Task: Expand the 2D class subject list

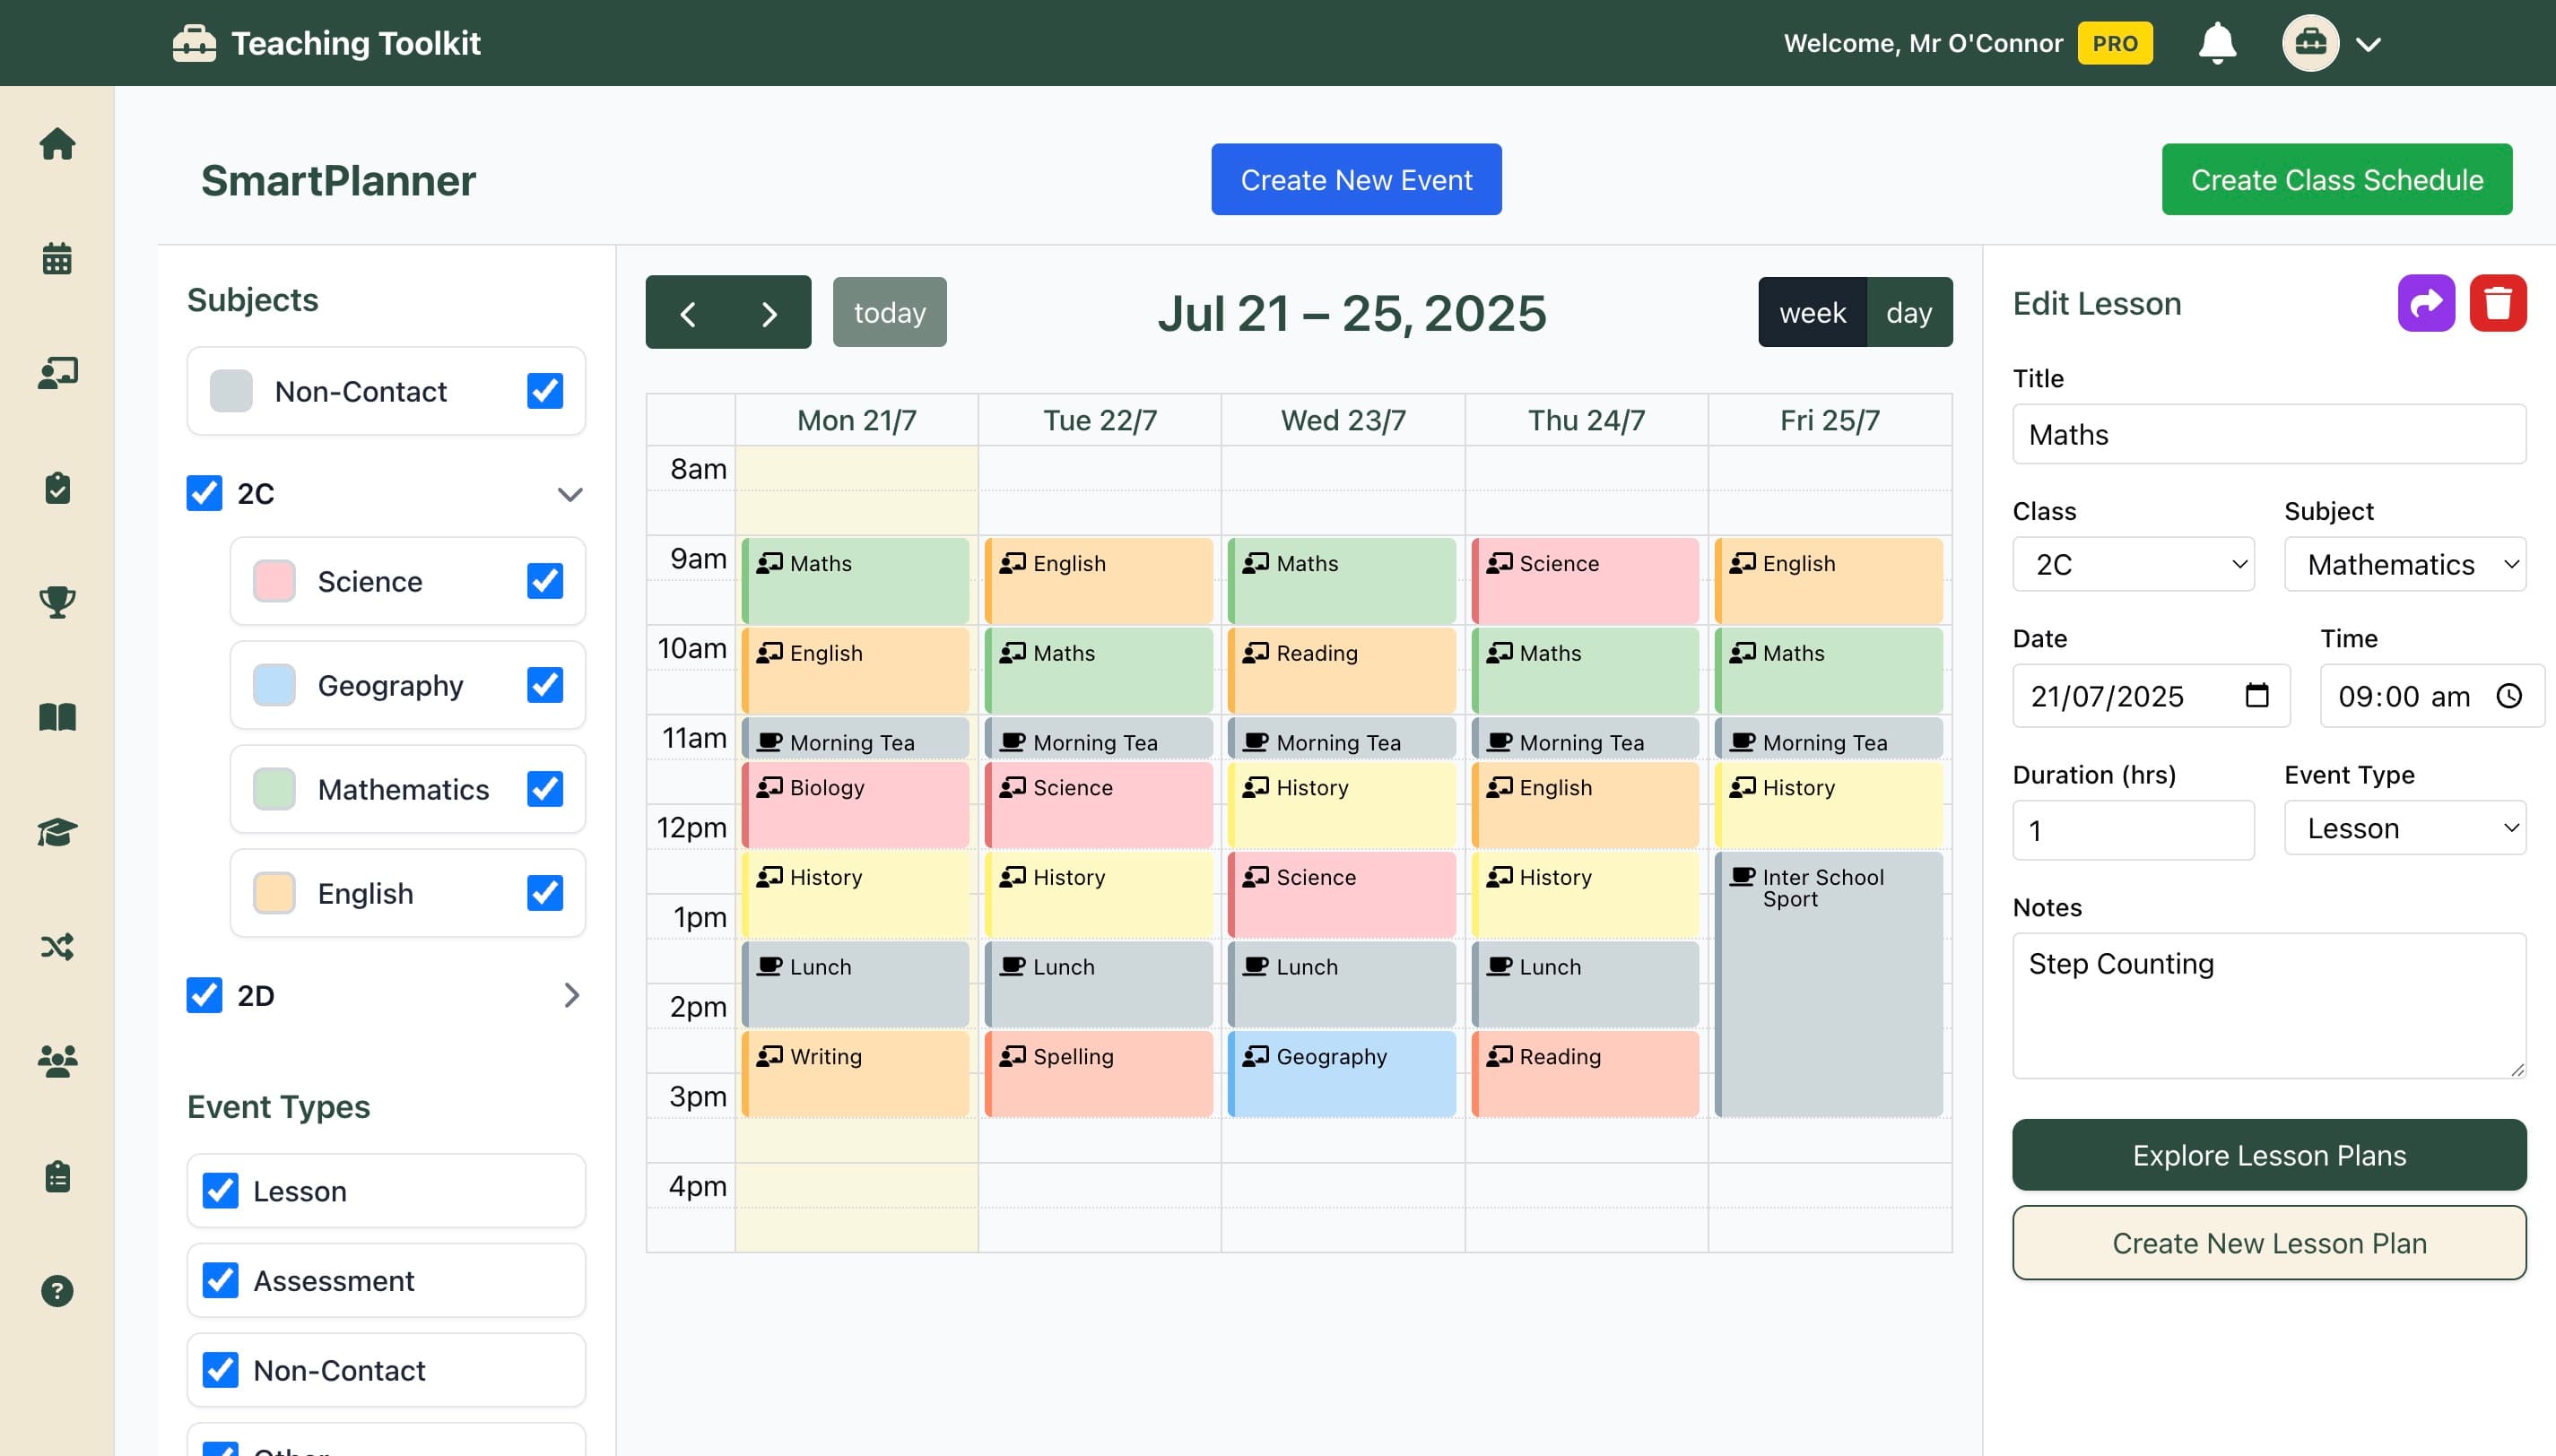Action: [572, 995]
